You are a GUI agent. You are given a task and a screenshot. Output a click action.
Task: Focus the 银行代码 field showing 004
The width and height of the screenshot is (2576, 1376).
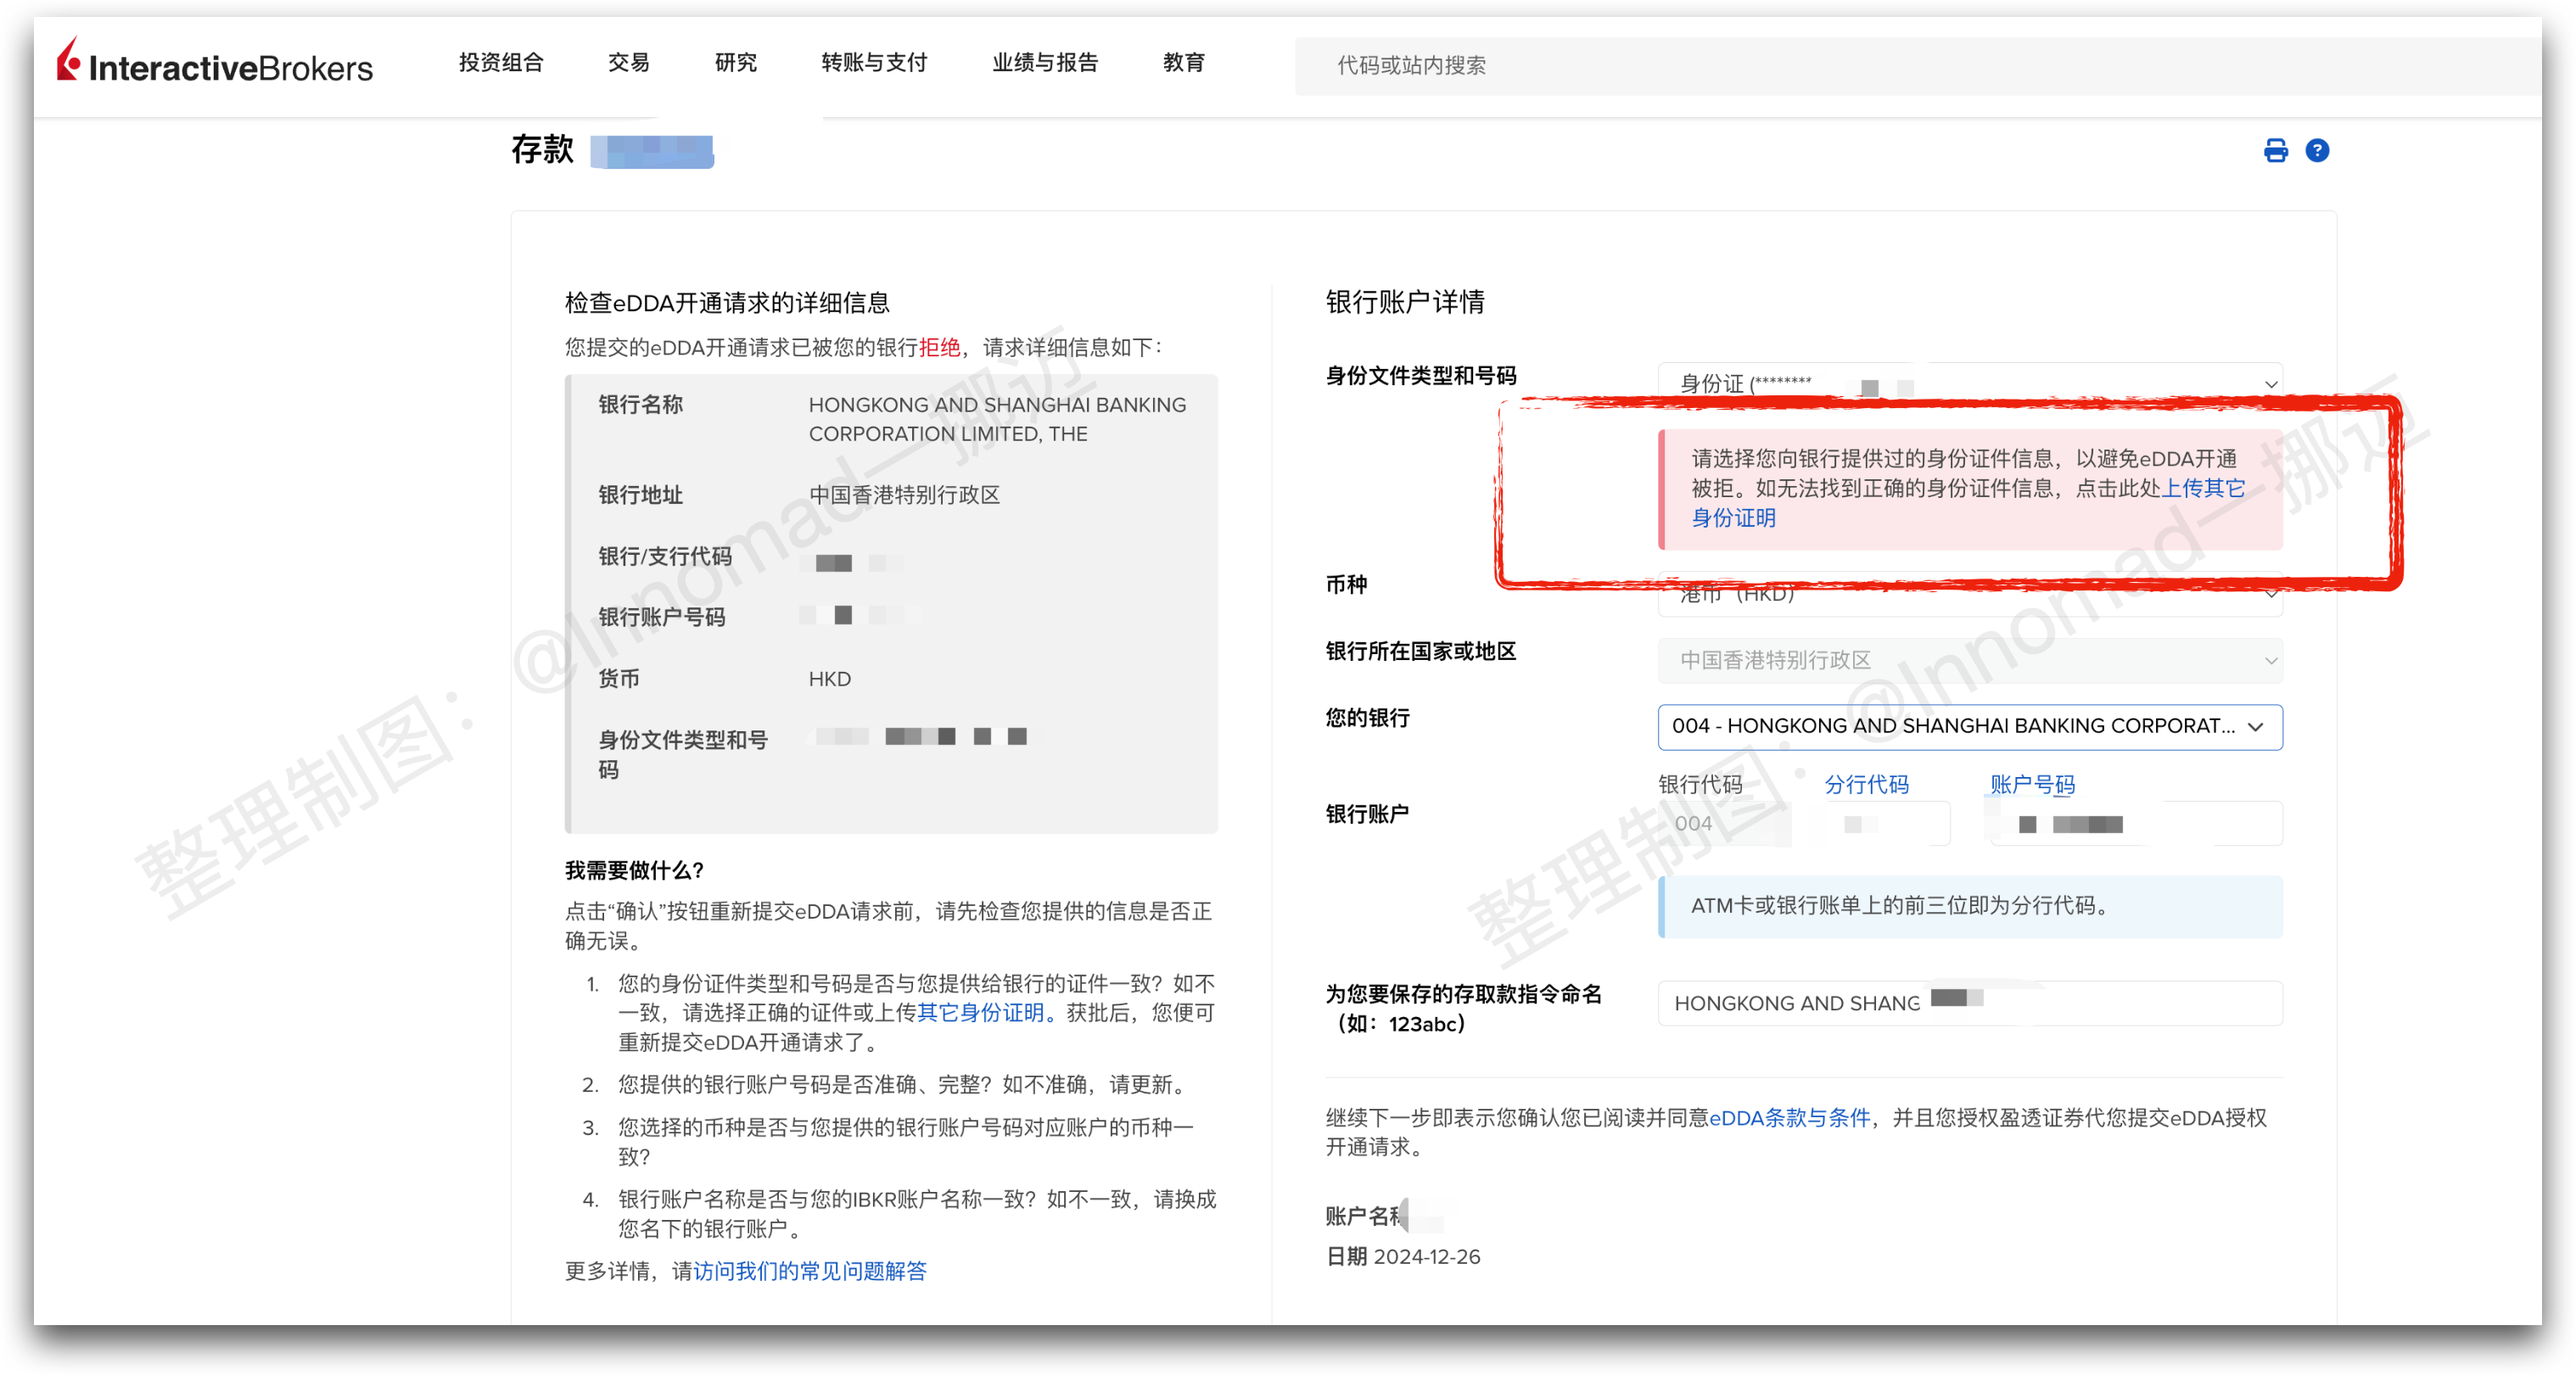pyautogui.click(x=1723, y=824)
